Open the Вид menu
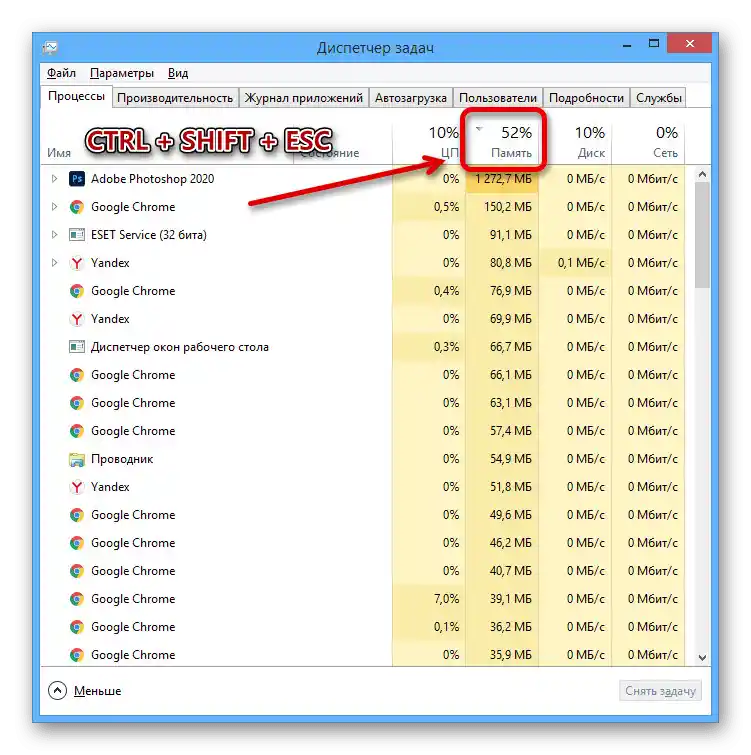 tap(178, 73)
